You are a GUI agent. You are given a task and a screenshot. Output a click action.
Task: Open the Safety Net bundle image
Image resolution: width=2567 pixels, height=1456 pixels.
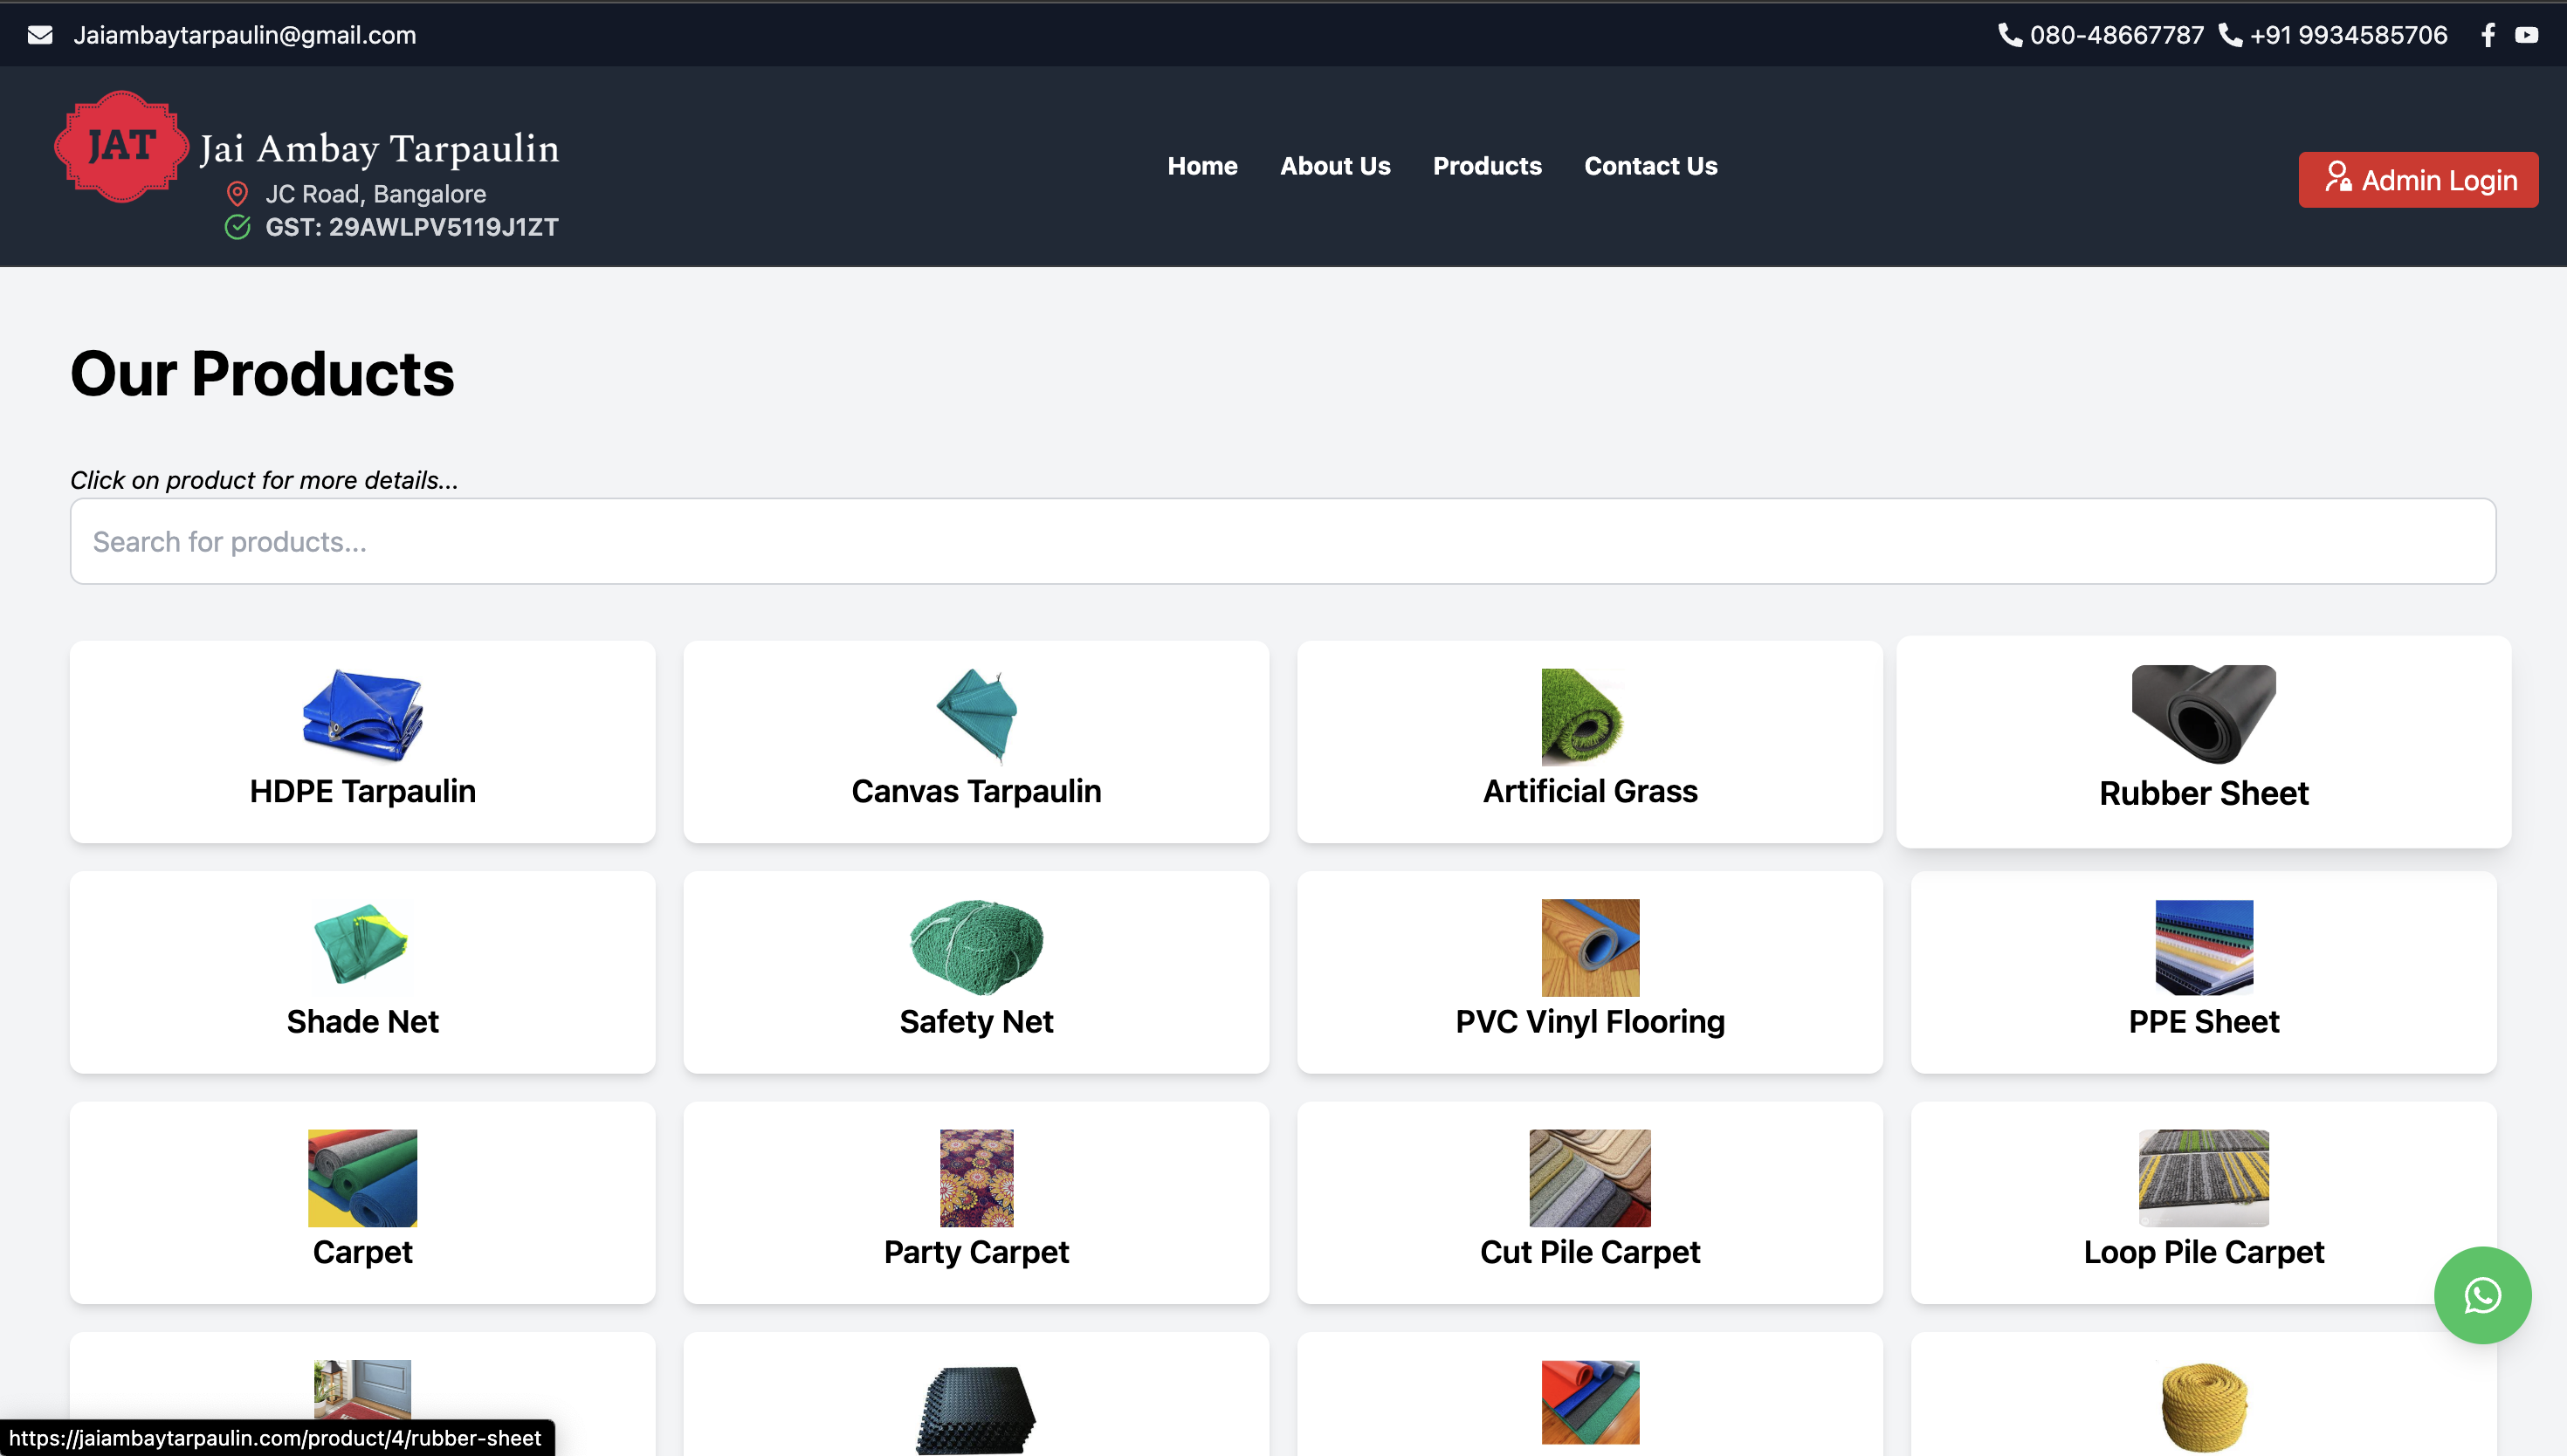pos(976,947)
